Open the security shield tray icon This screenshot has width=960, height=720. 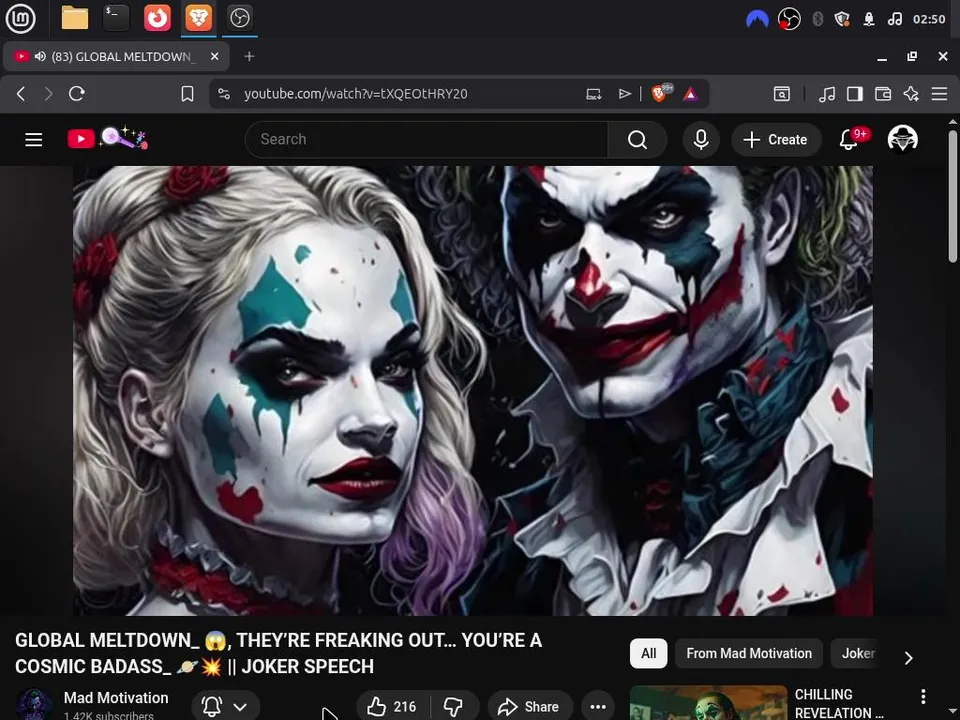pyautogui.click(x=842, y=19)
